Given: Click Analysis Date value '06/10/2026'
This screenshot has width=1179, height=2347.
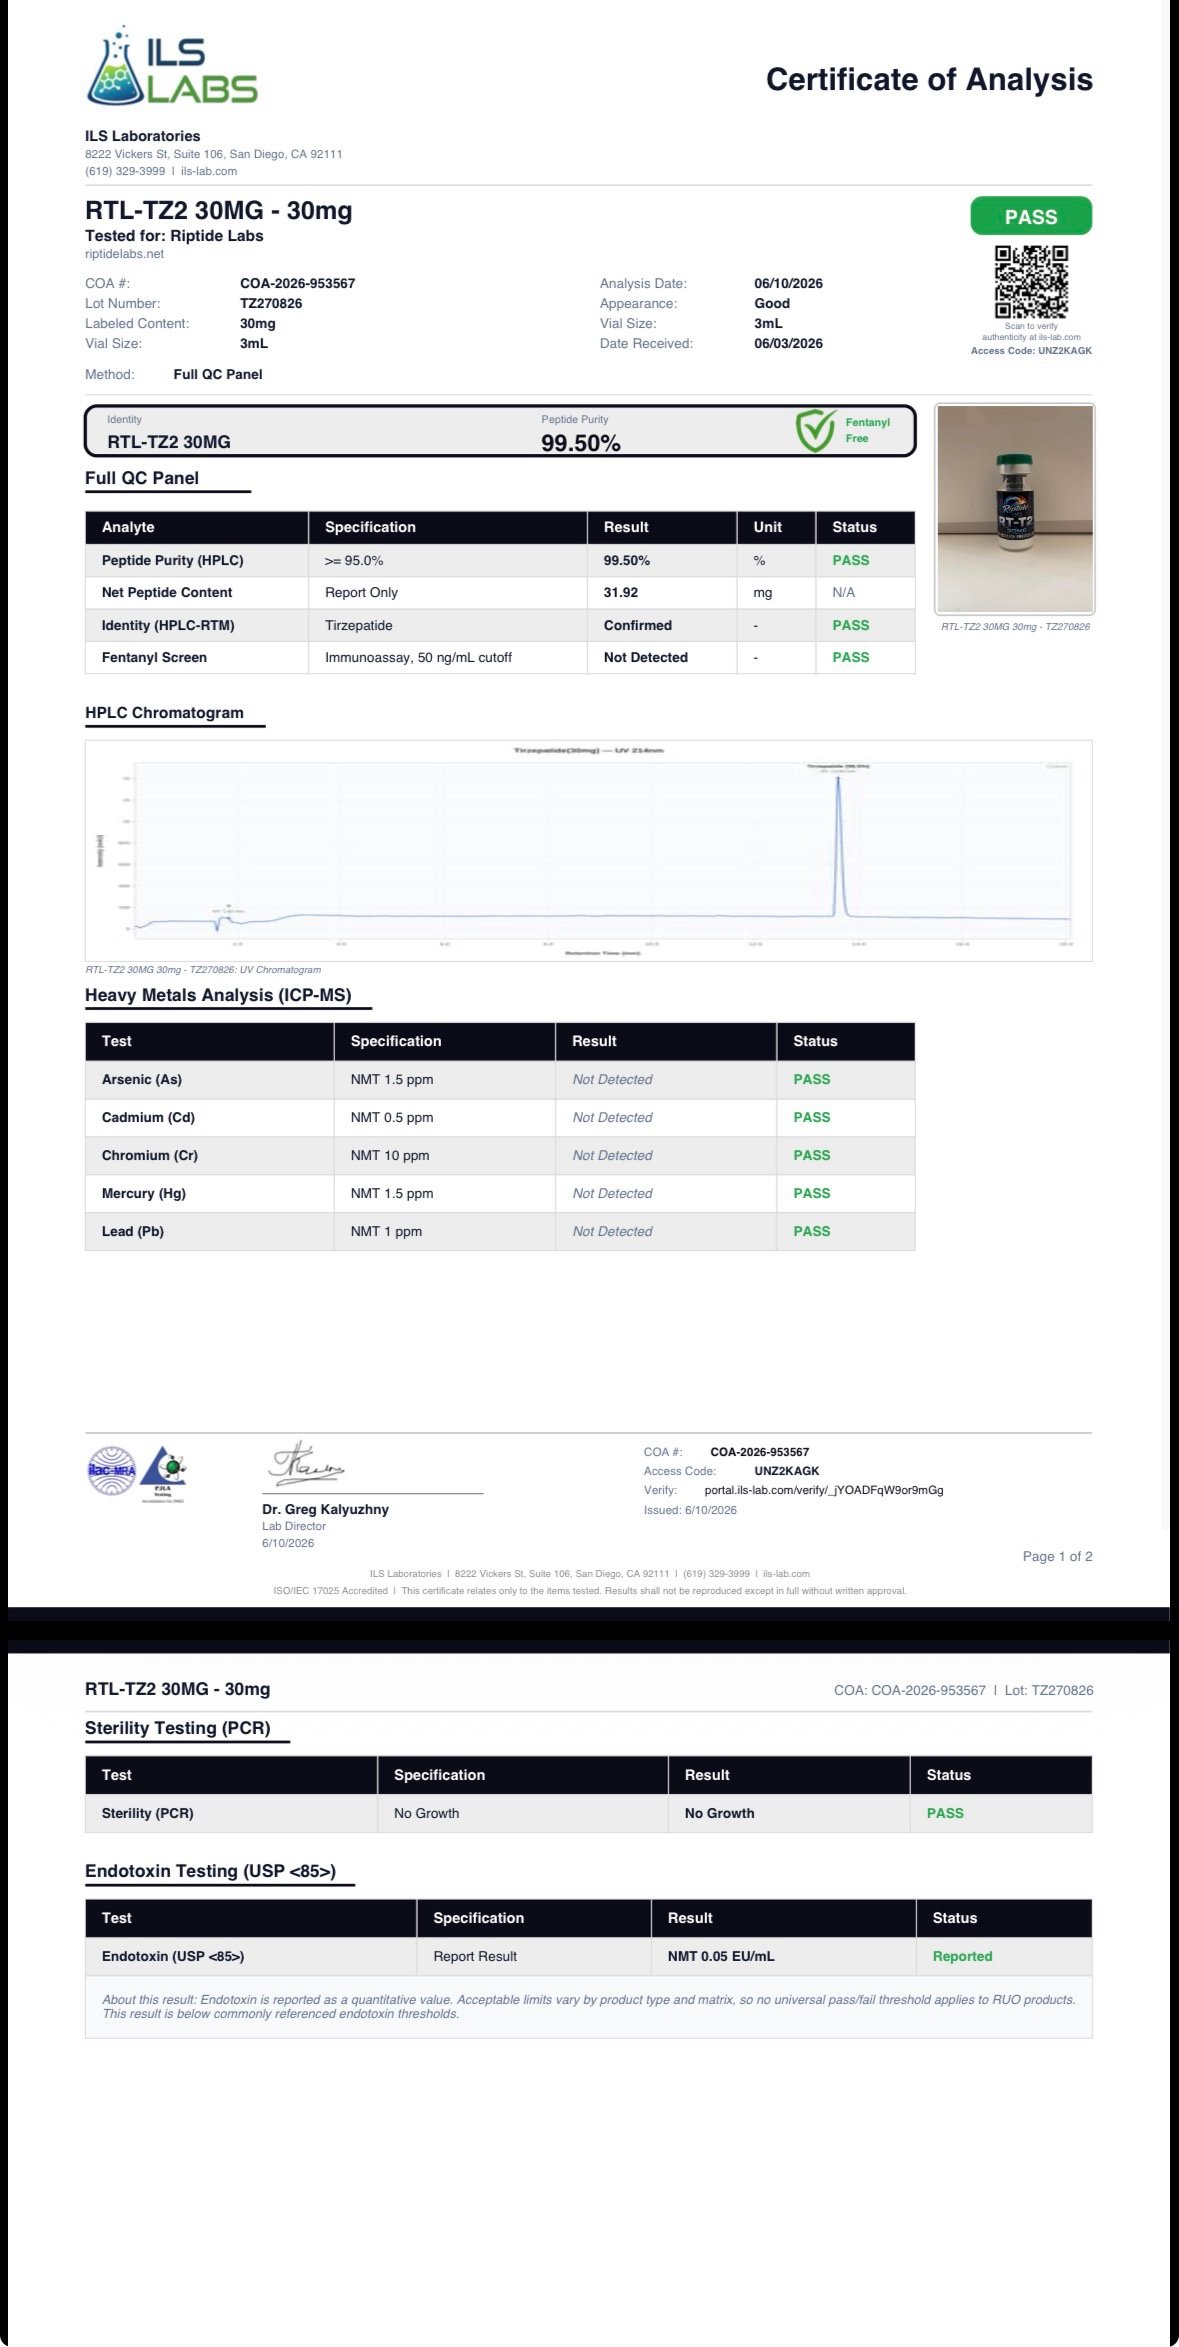Looking at the screenshot, I should (788, 283).
